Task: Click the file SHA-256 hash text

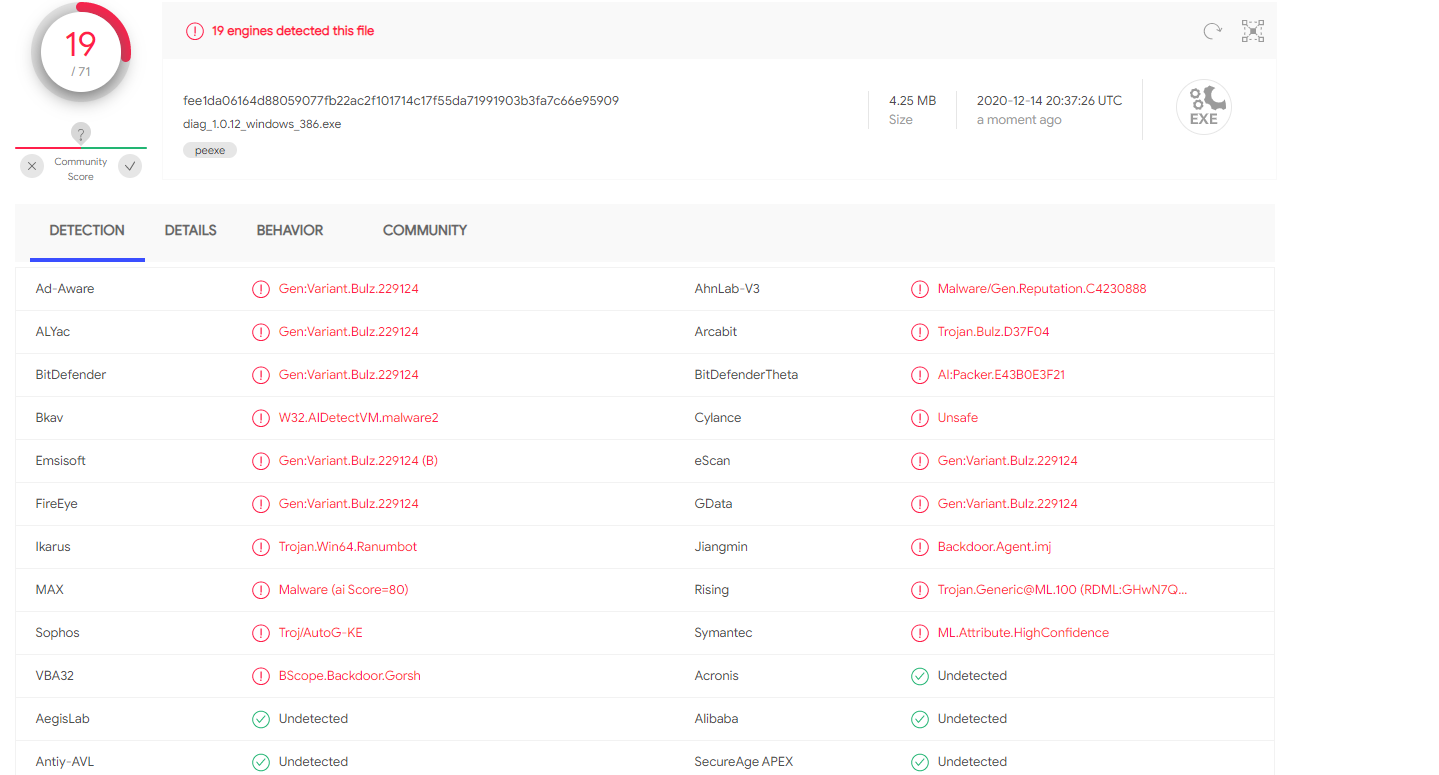Action: [x=401, y=101]
